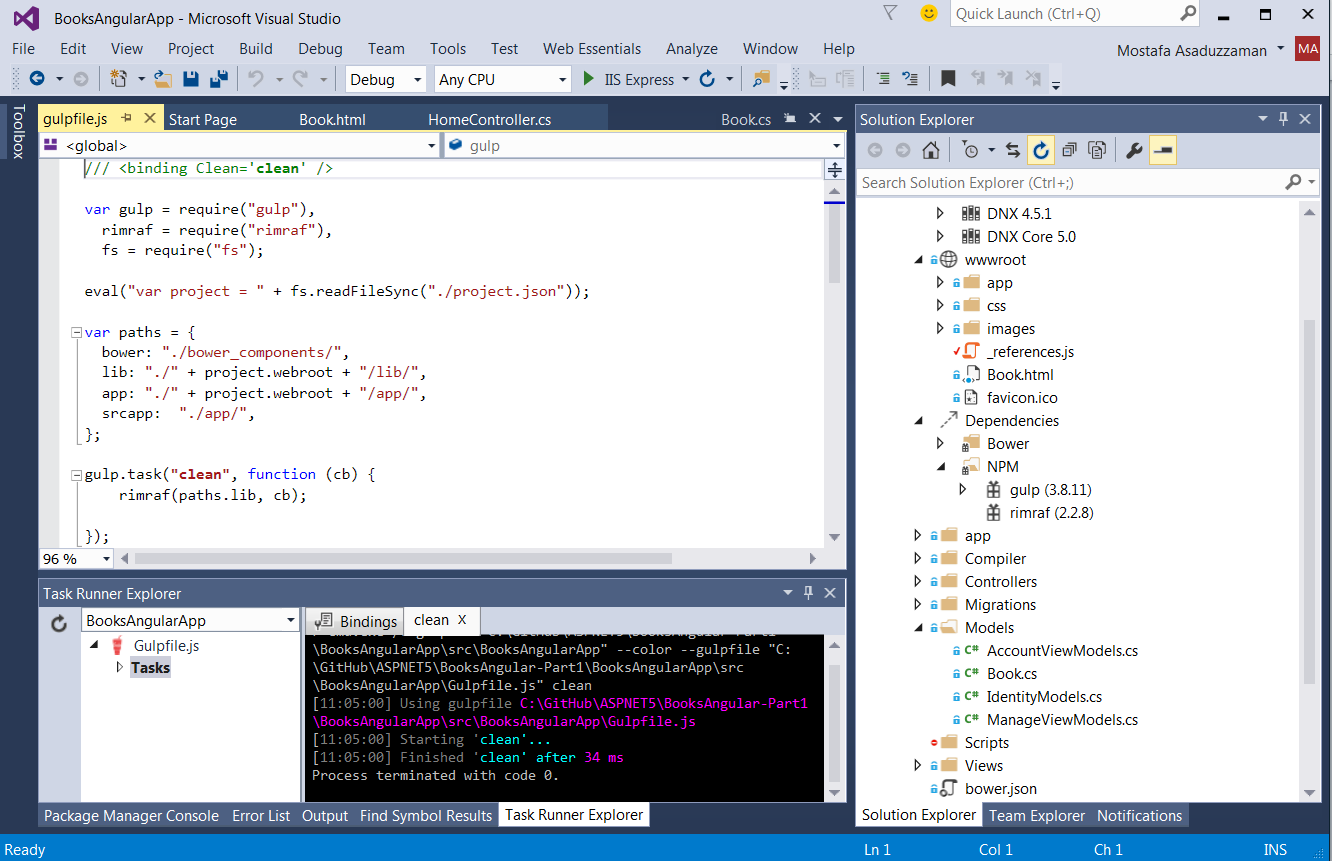Switch to the HomeController.cs tab
This screenshot has width=1332, height=861.
[490, 119]
